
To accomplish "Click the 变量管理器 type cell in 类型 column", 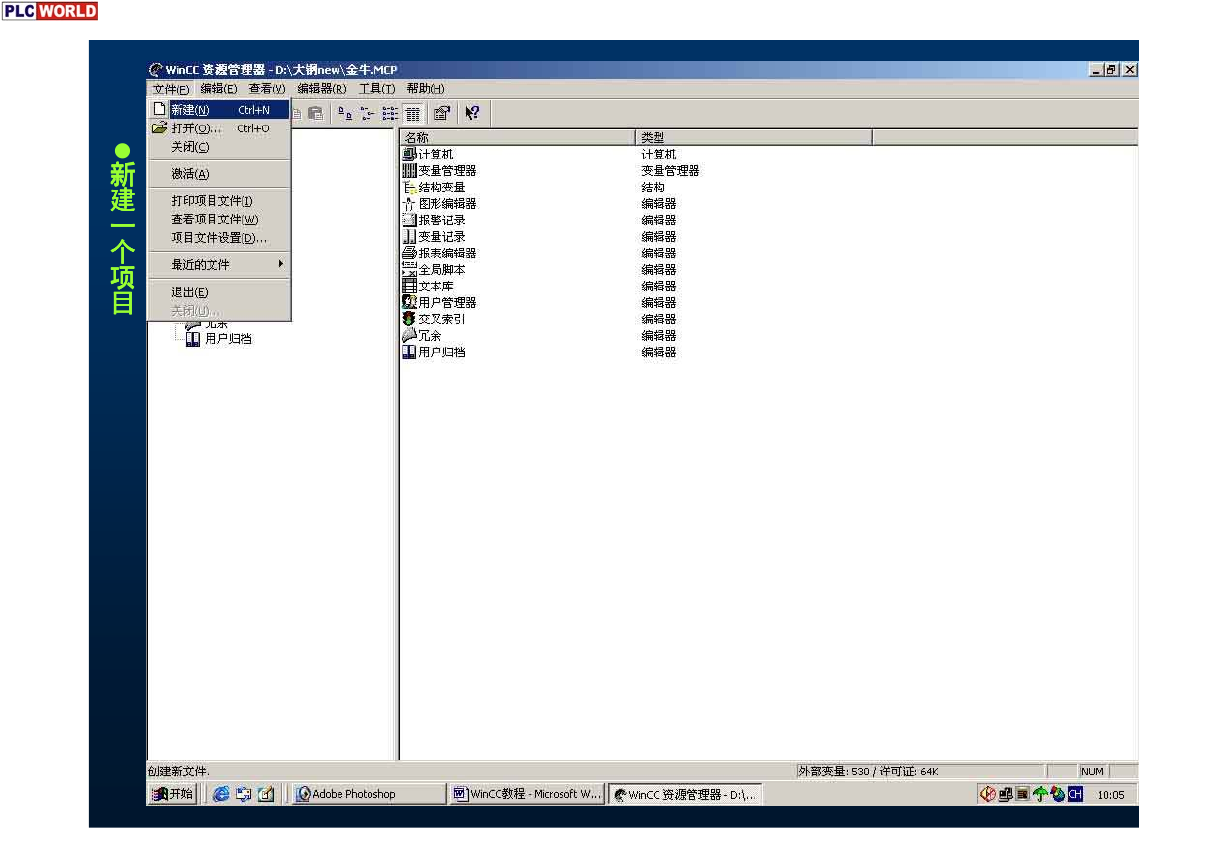I will [670, 170].
